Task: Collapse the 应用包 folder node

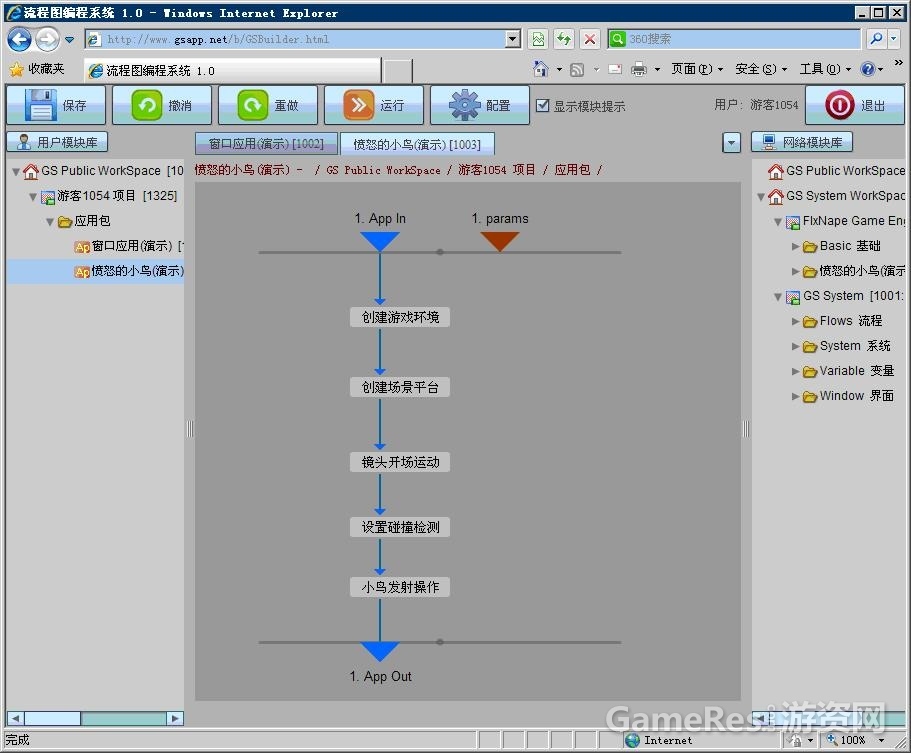Action: click(50, 221)
